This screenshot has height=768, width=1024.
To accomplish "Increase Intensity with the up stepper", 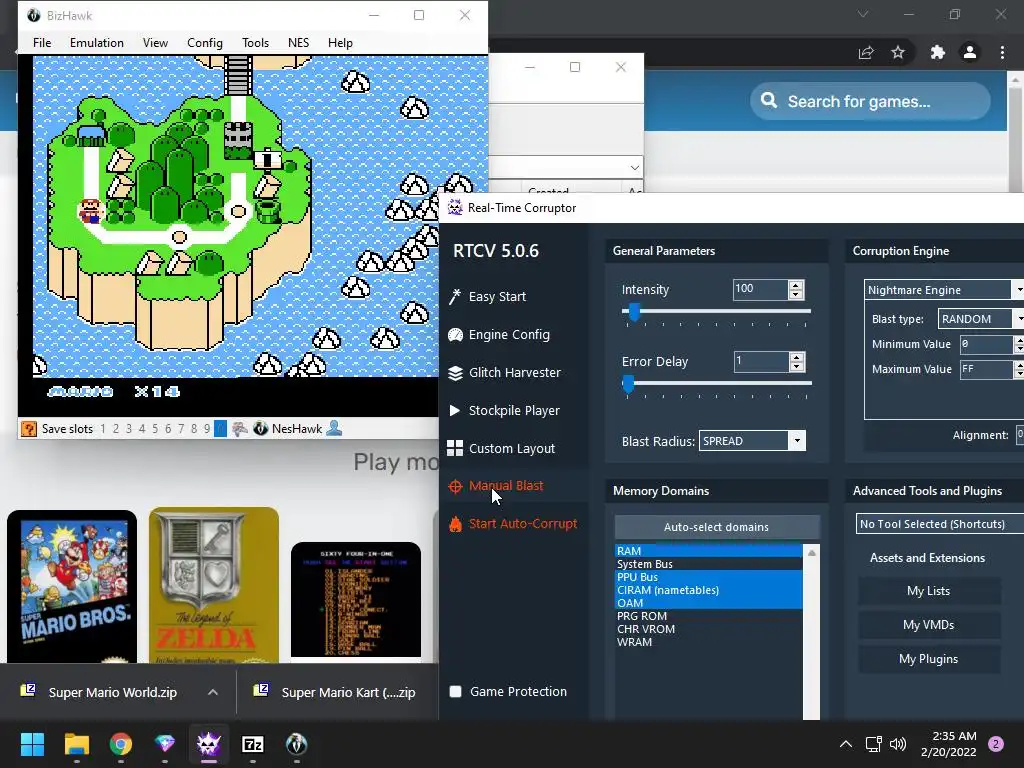I will (x=796, y=285).
